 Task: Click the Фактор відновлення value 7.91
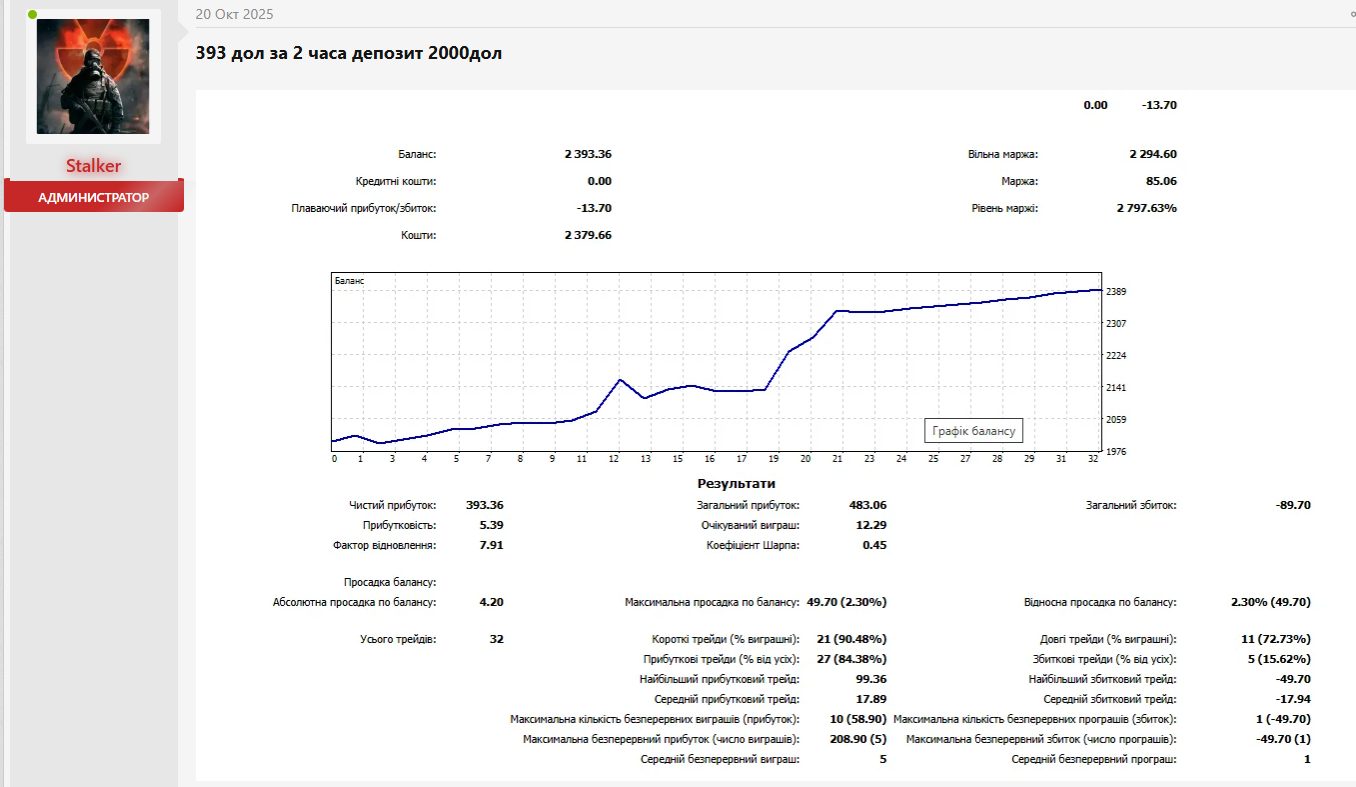click(x=491, y=545)
